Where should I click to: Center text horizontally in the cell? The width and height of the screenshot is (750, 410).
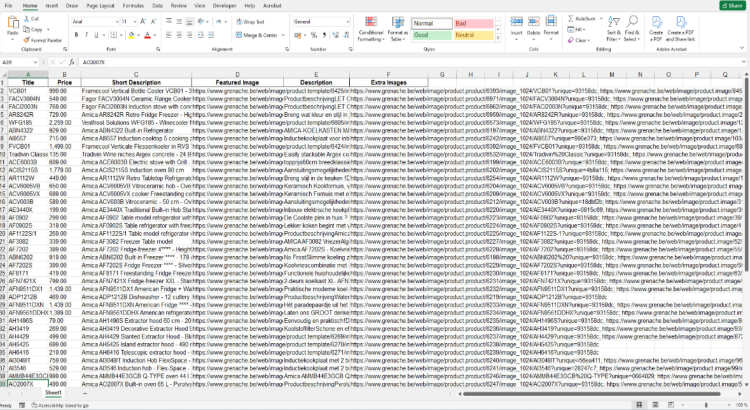(179, 35)
